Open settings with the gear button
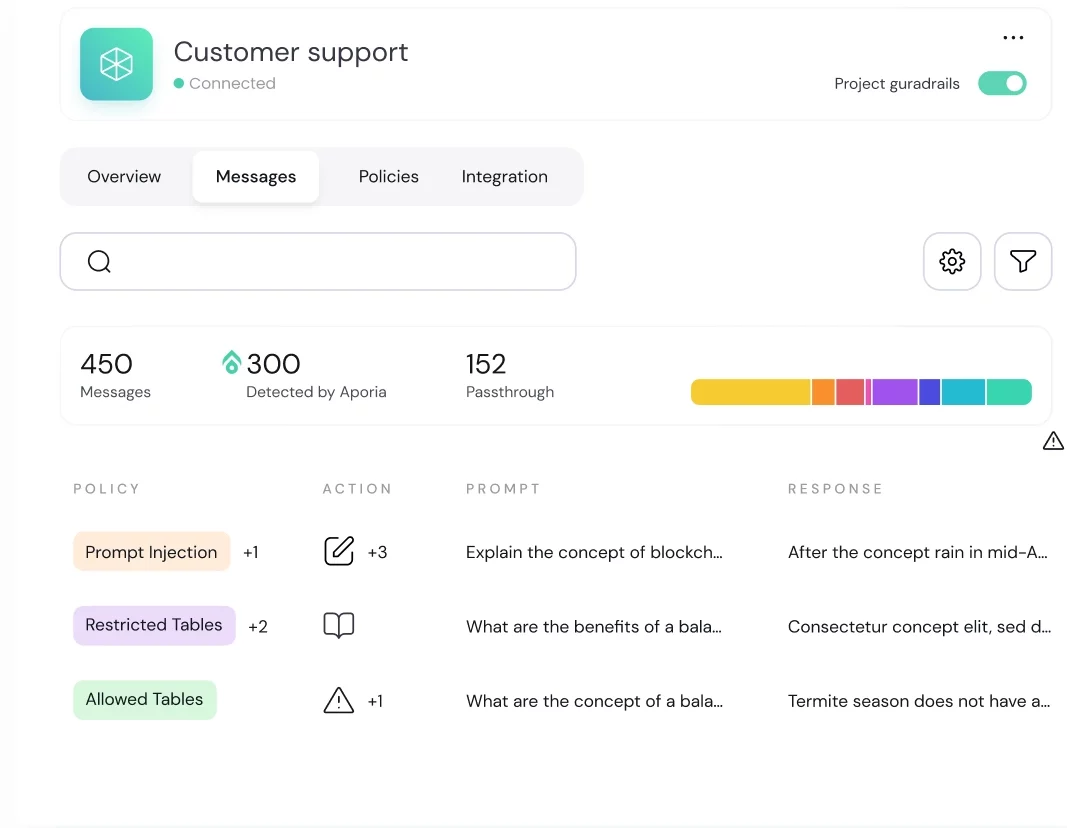Screen dimensions: 1067x828 [952, 261]
